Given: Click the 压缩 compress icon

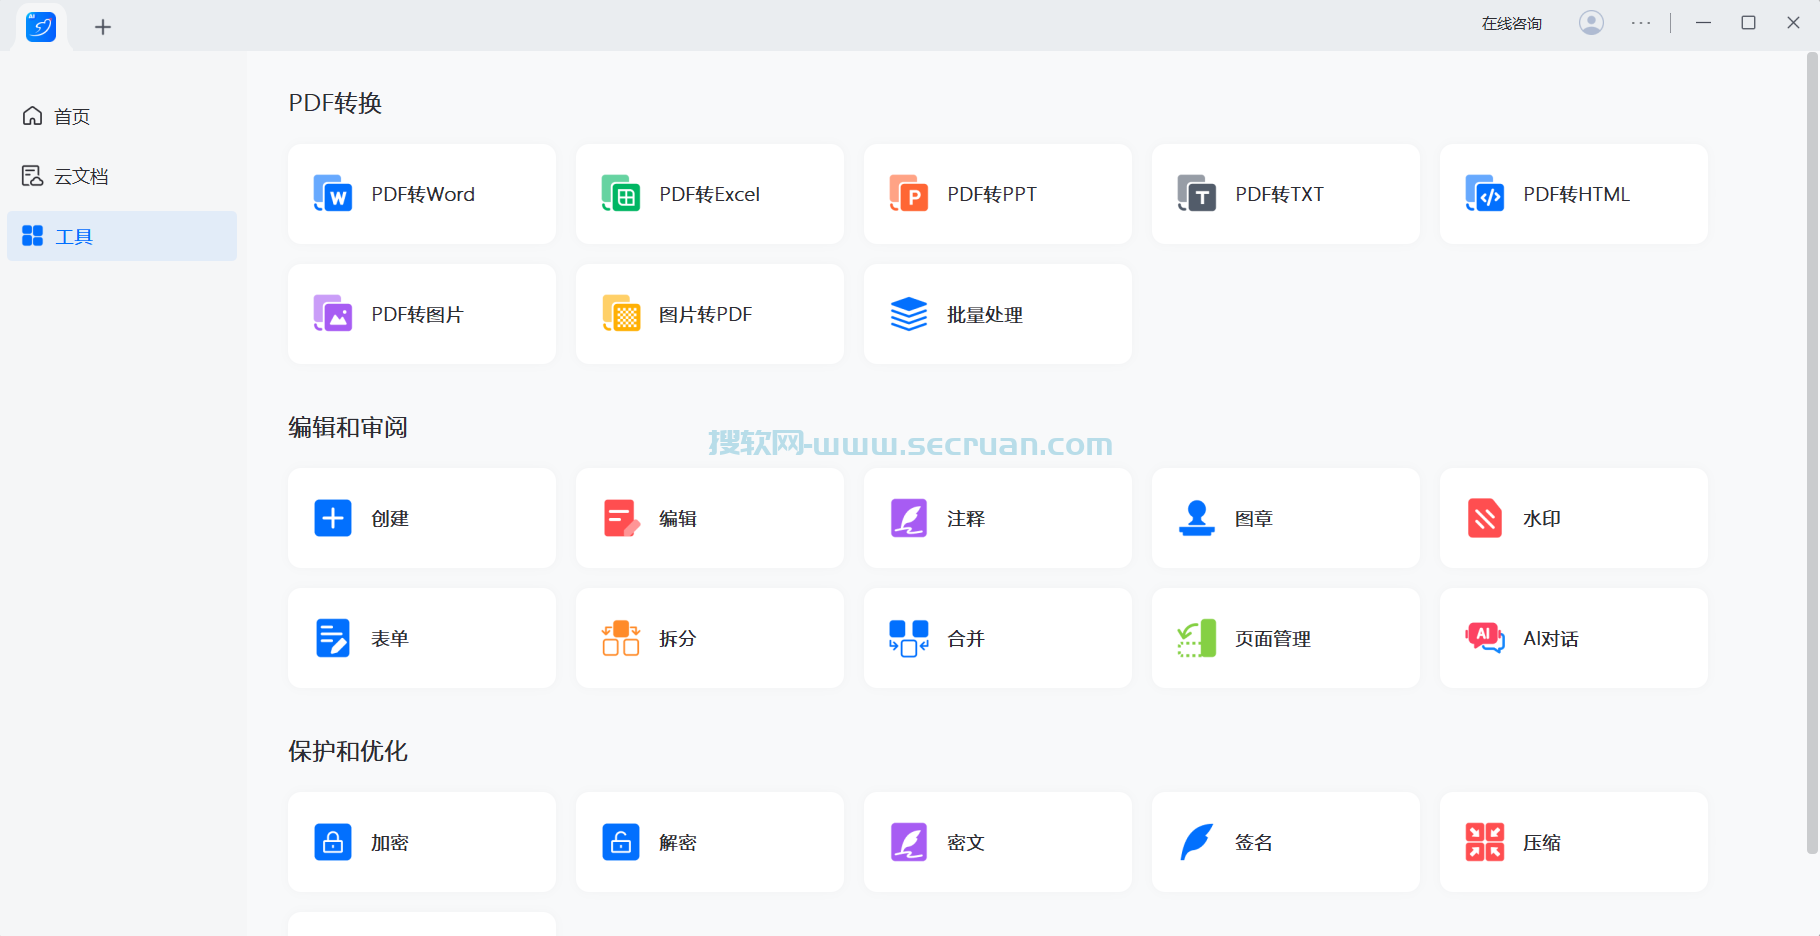Looking at the screenshot, I should (1484, 842).
